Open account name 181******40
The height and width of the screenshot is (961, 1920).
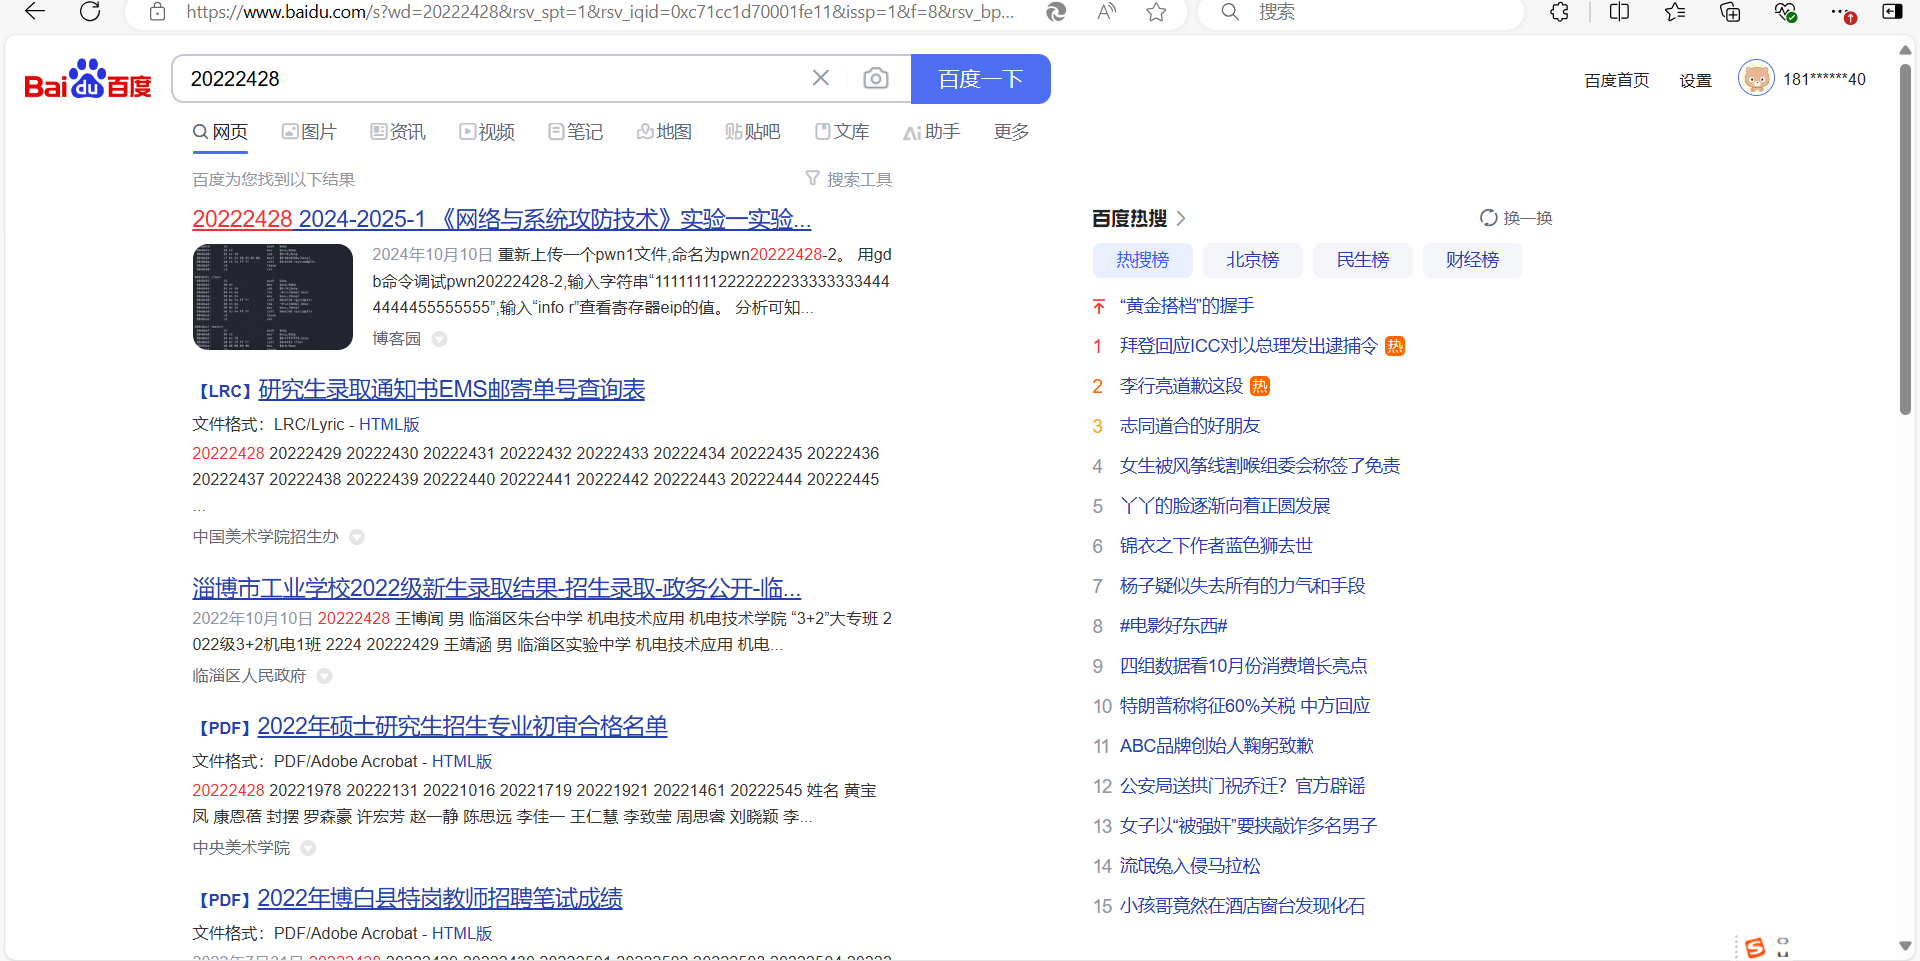[x=1824, y=80]
